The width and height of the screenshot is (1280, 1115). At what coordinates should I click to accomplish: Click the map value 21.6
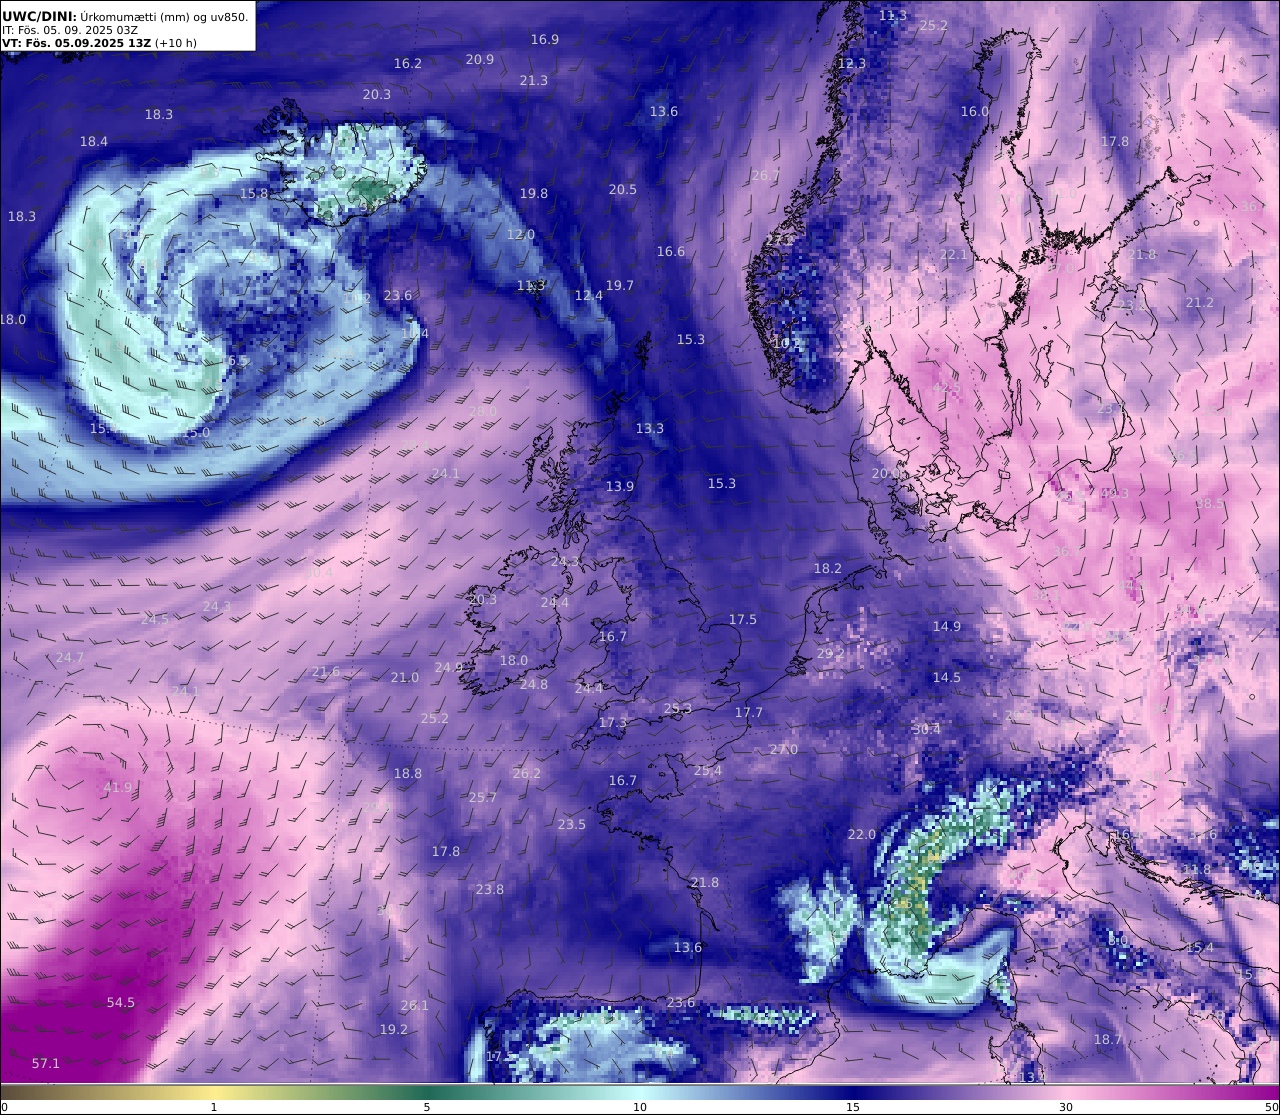pyautogui.click(x=326, y=672)
